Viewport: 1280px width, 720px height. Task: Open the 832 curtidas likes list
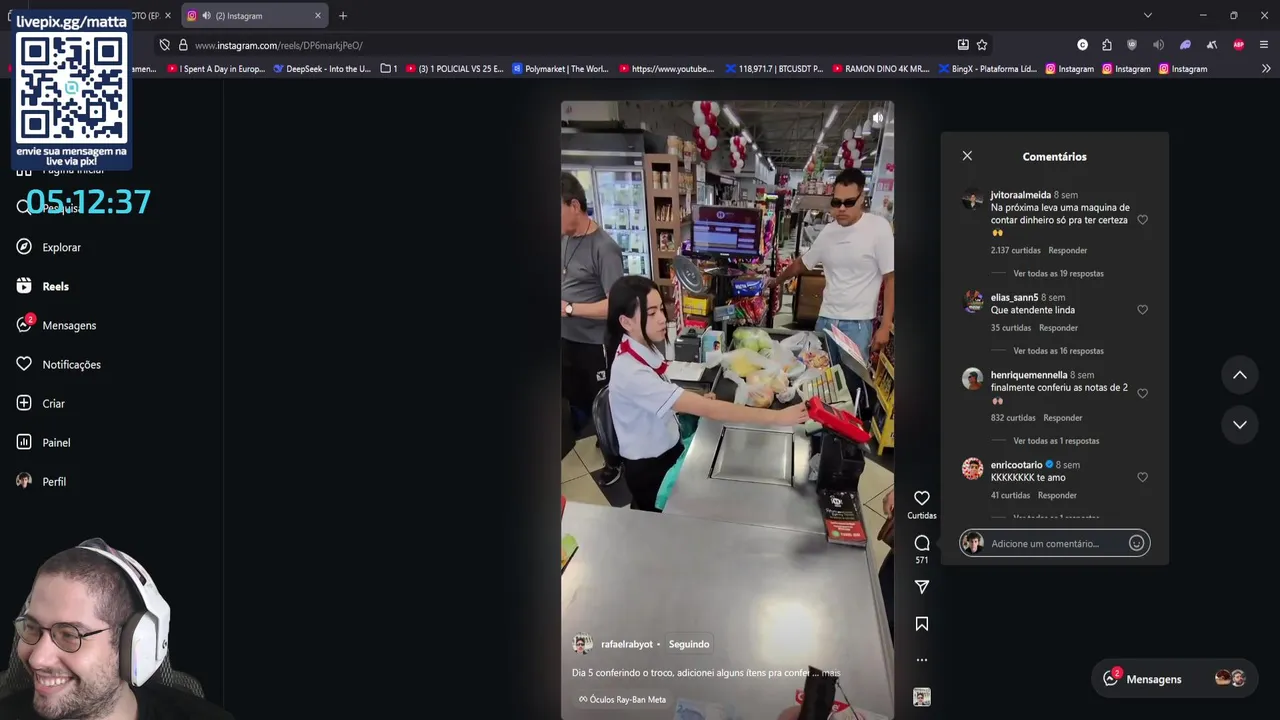(x=1013, y=418)
